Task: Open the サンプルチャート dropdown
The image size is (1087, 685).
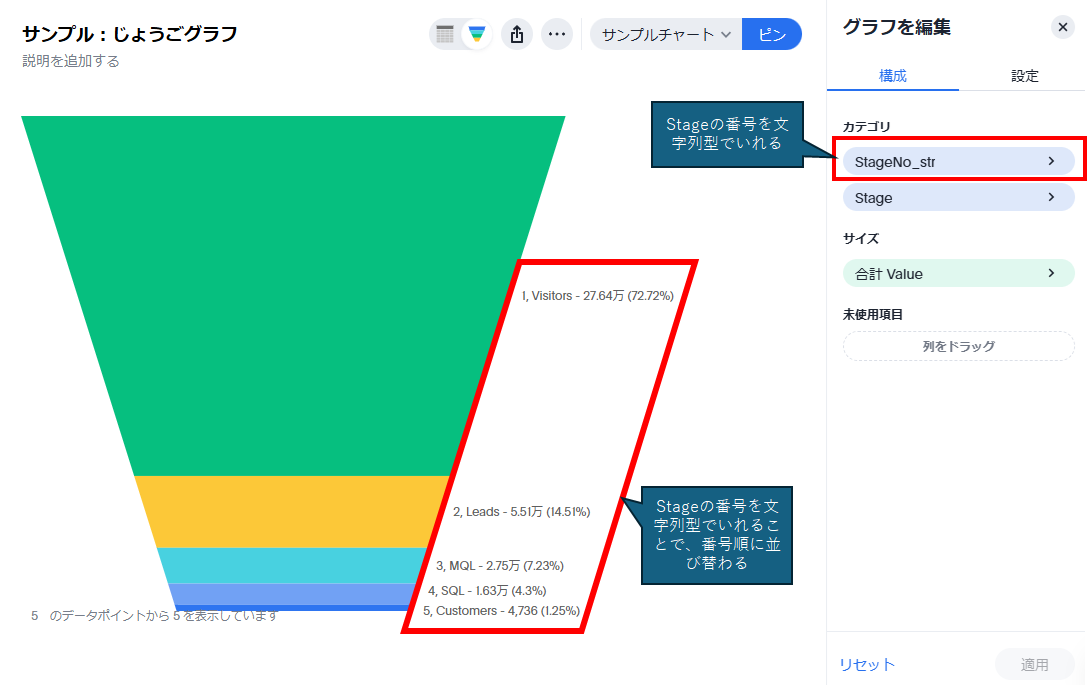Action: click(x=666, y=34)
